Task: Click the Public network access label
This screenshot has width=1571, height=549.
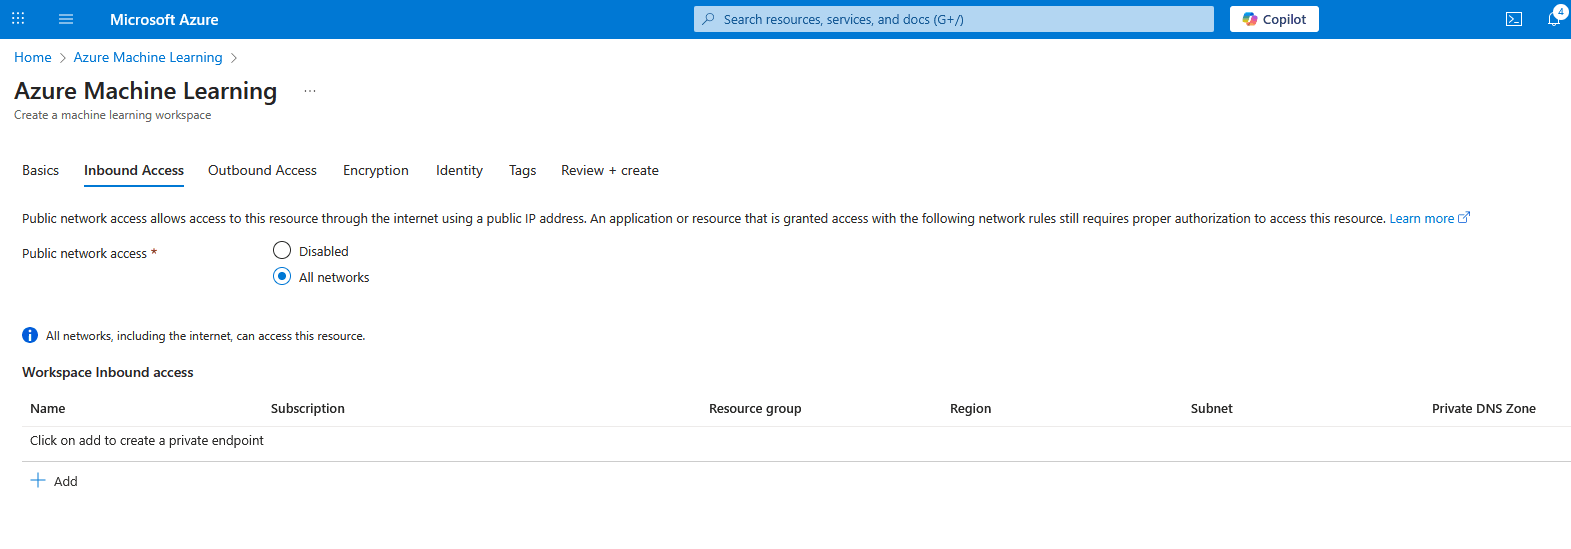Action: tap(85, 253)
